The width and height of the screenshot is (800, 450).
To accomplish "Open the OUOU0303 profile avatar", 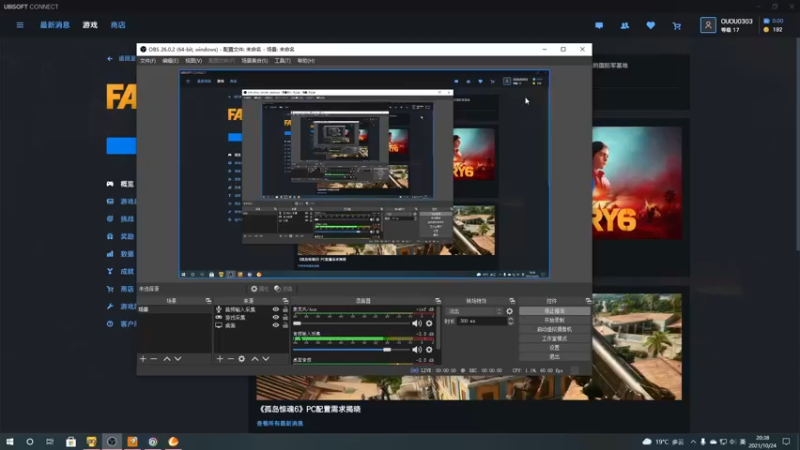I will (708, 25).
